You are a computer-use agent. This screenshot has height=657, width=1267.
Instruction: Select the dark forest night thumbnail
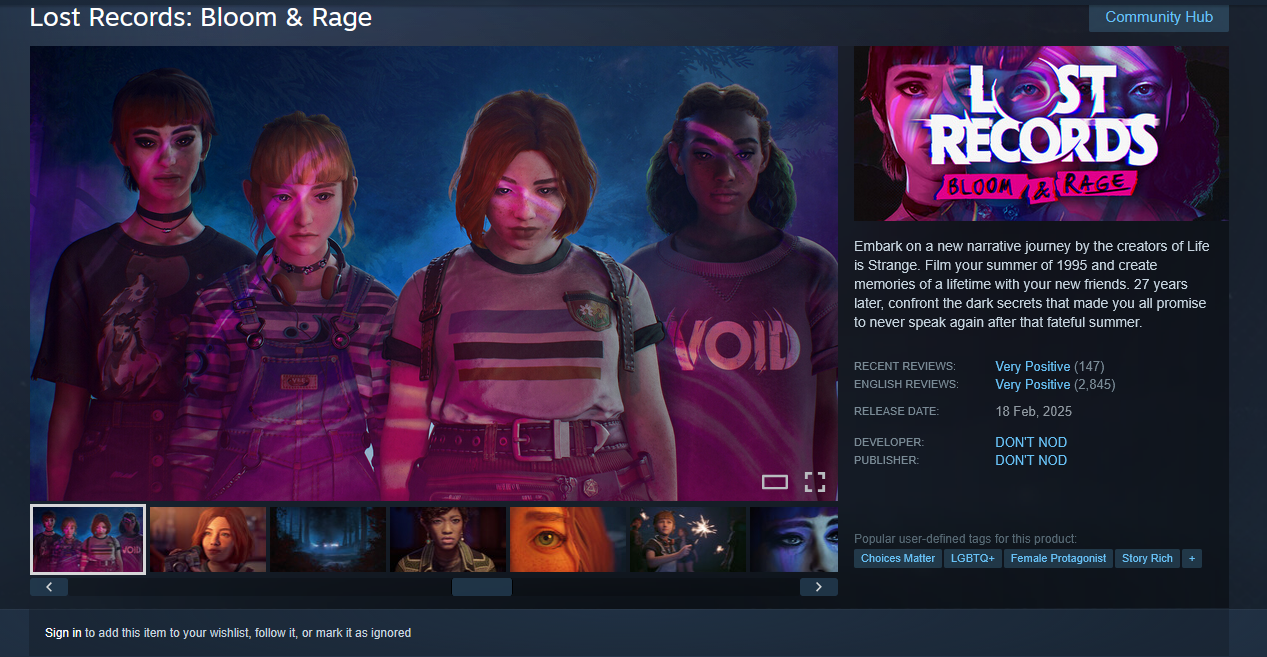point(328,539)
